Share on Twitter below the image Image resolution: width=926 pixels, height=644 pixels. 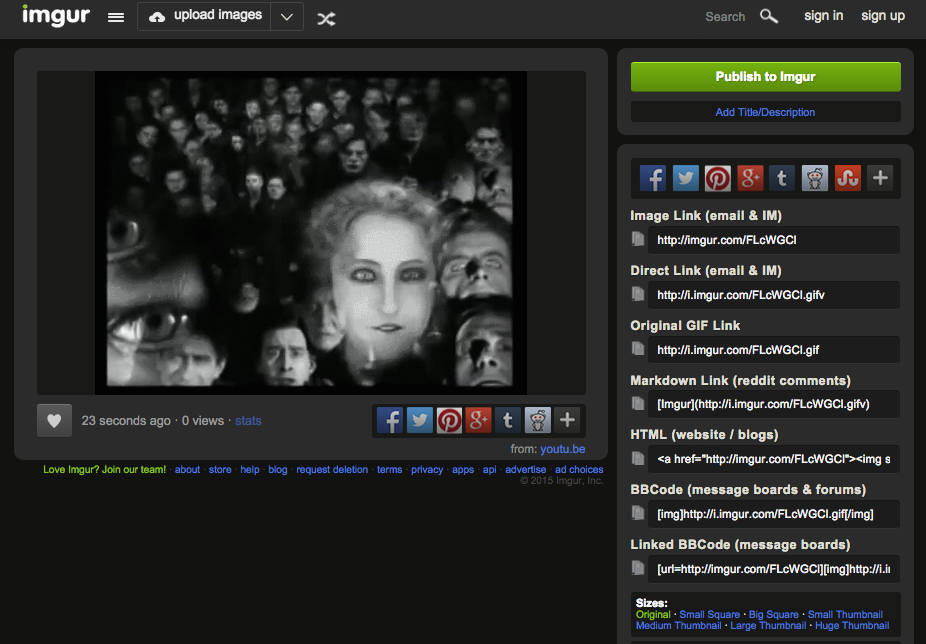pos(419,420)
